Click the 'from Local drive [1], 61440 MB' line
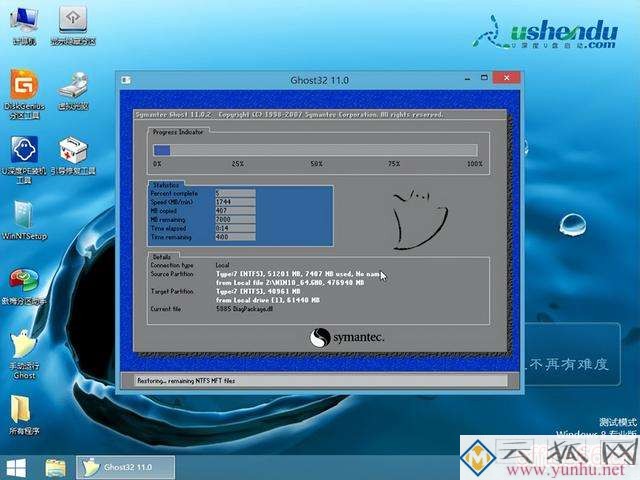Viewport: 640px width, 480px height. 268,300
